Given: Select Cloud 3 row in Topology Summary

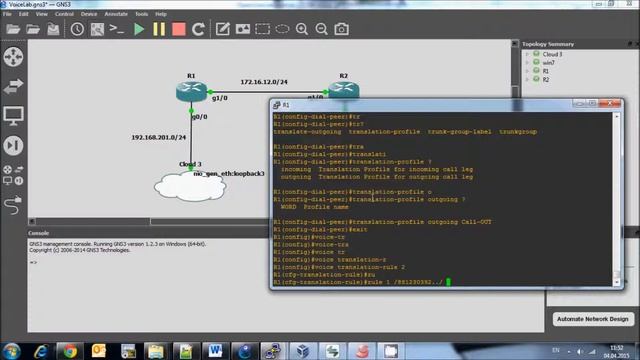Looking at the screenshot, I should click(552, 54).
